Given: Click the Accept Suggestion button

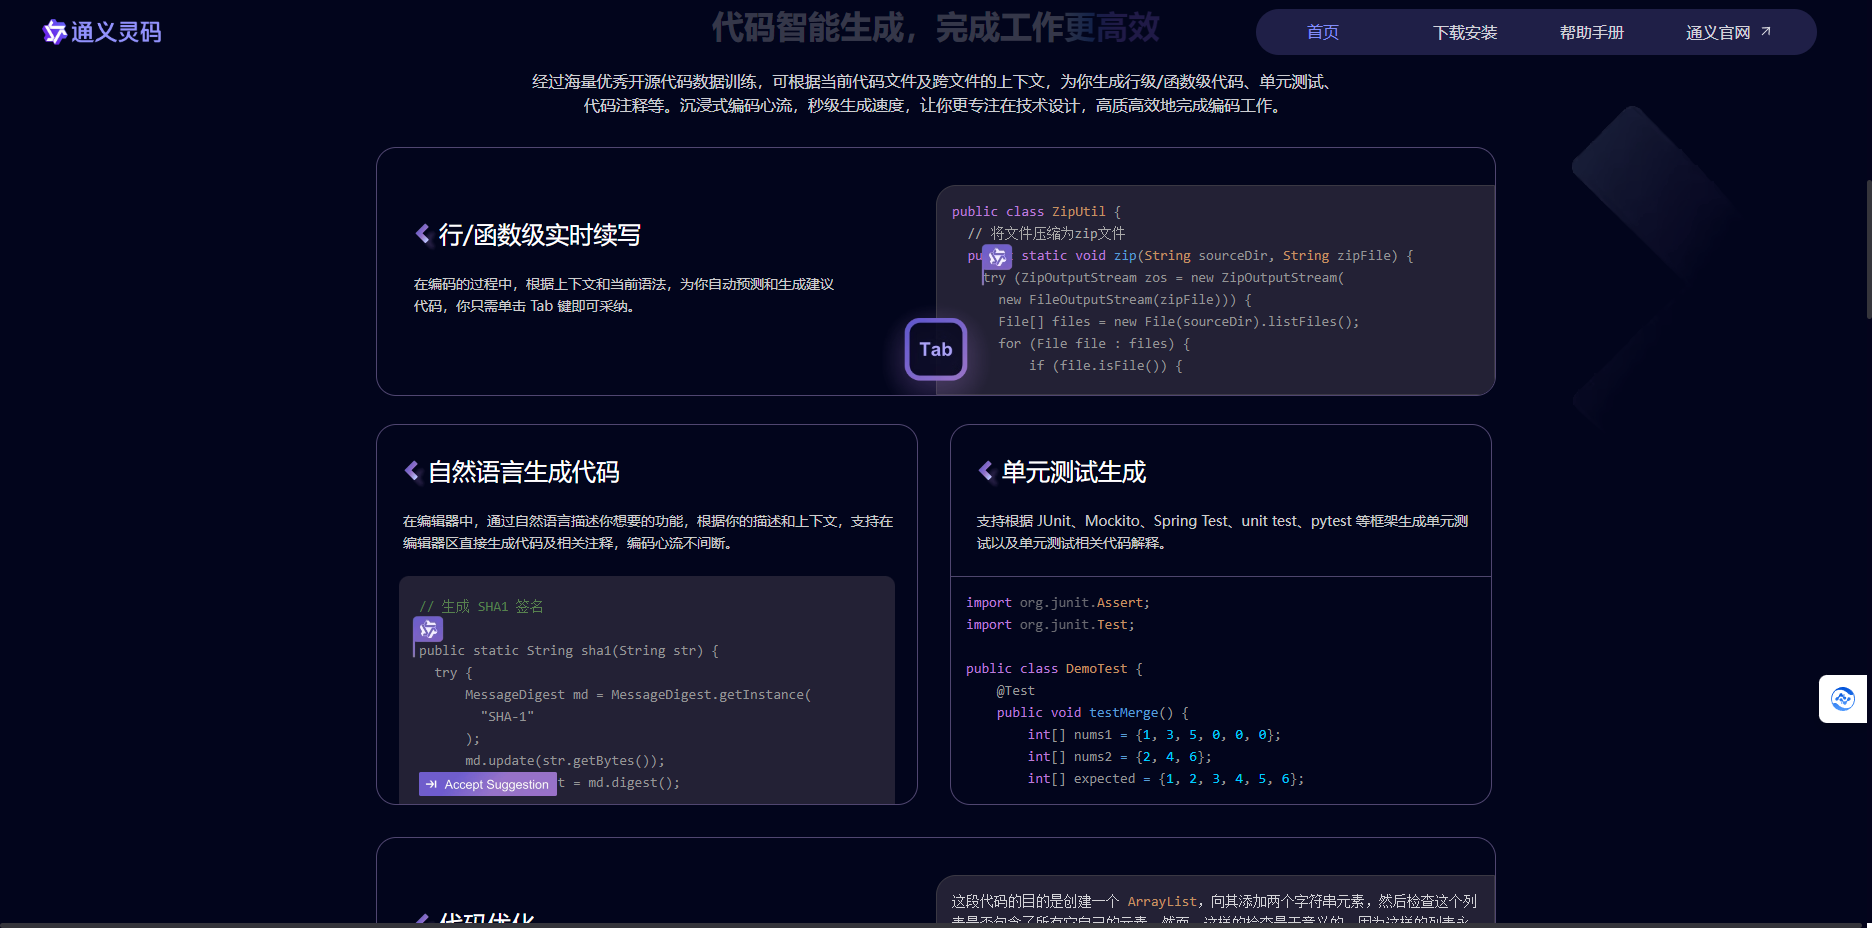Looking at the screenshot, I should point(487,784).
